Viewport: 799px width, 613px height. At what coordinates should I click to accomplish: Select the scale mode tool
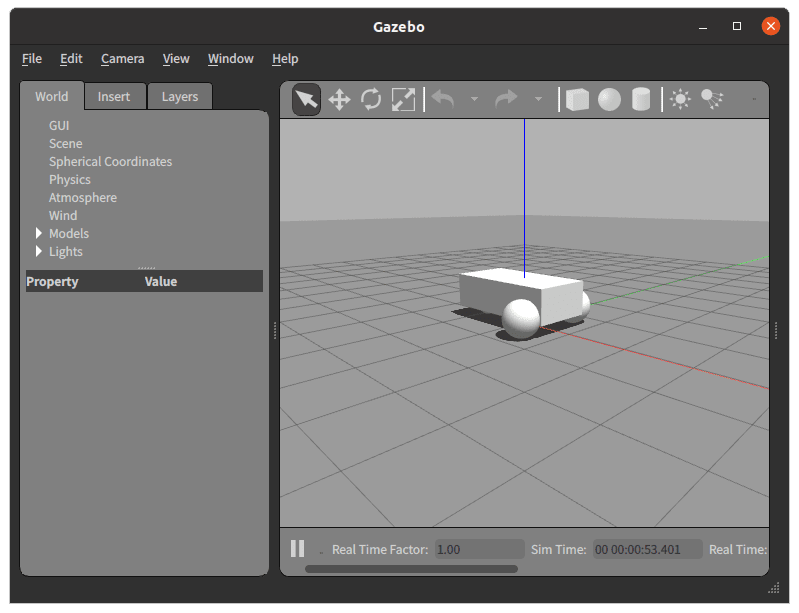(x=403, y=99)
